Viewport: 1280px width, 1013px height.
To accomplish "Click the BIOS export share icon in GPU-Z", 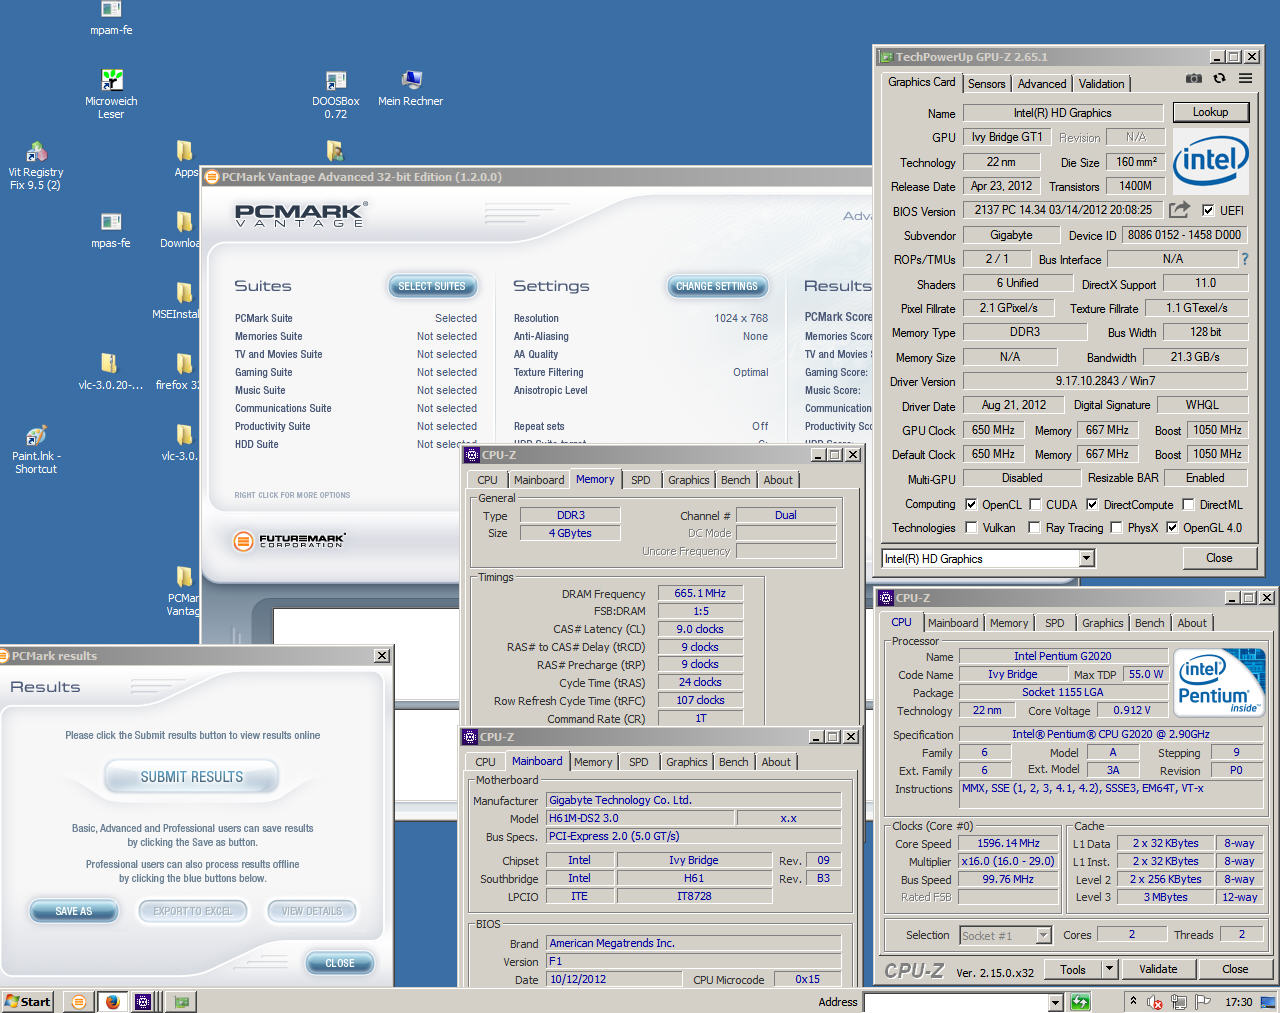I will click(x=1179, y=209).
